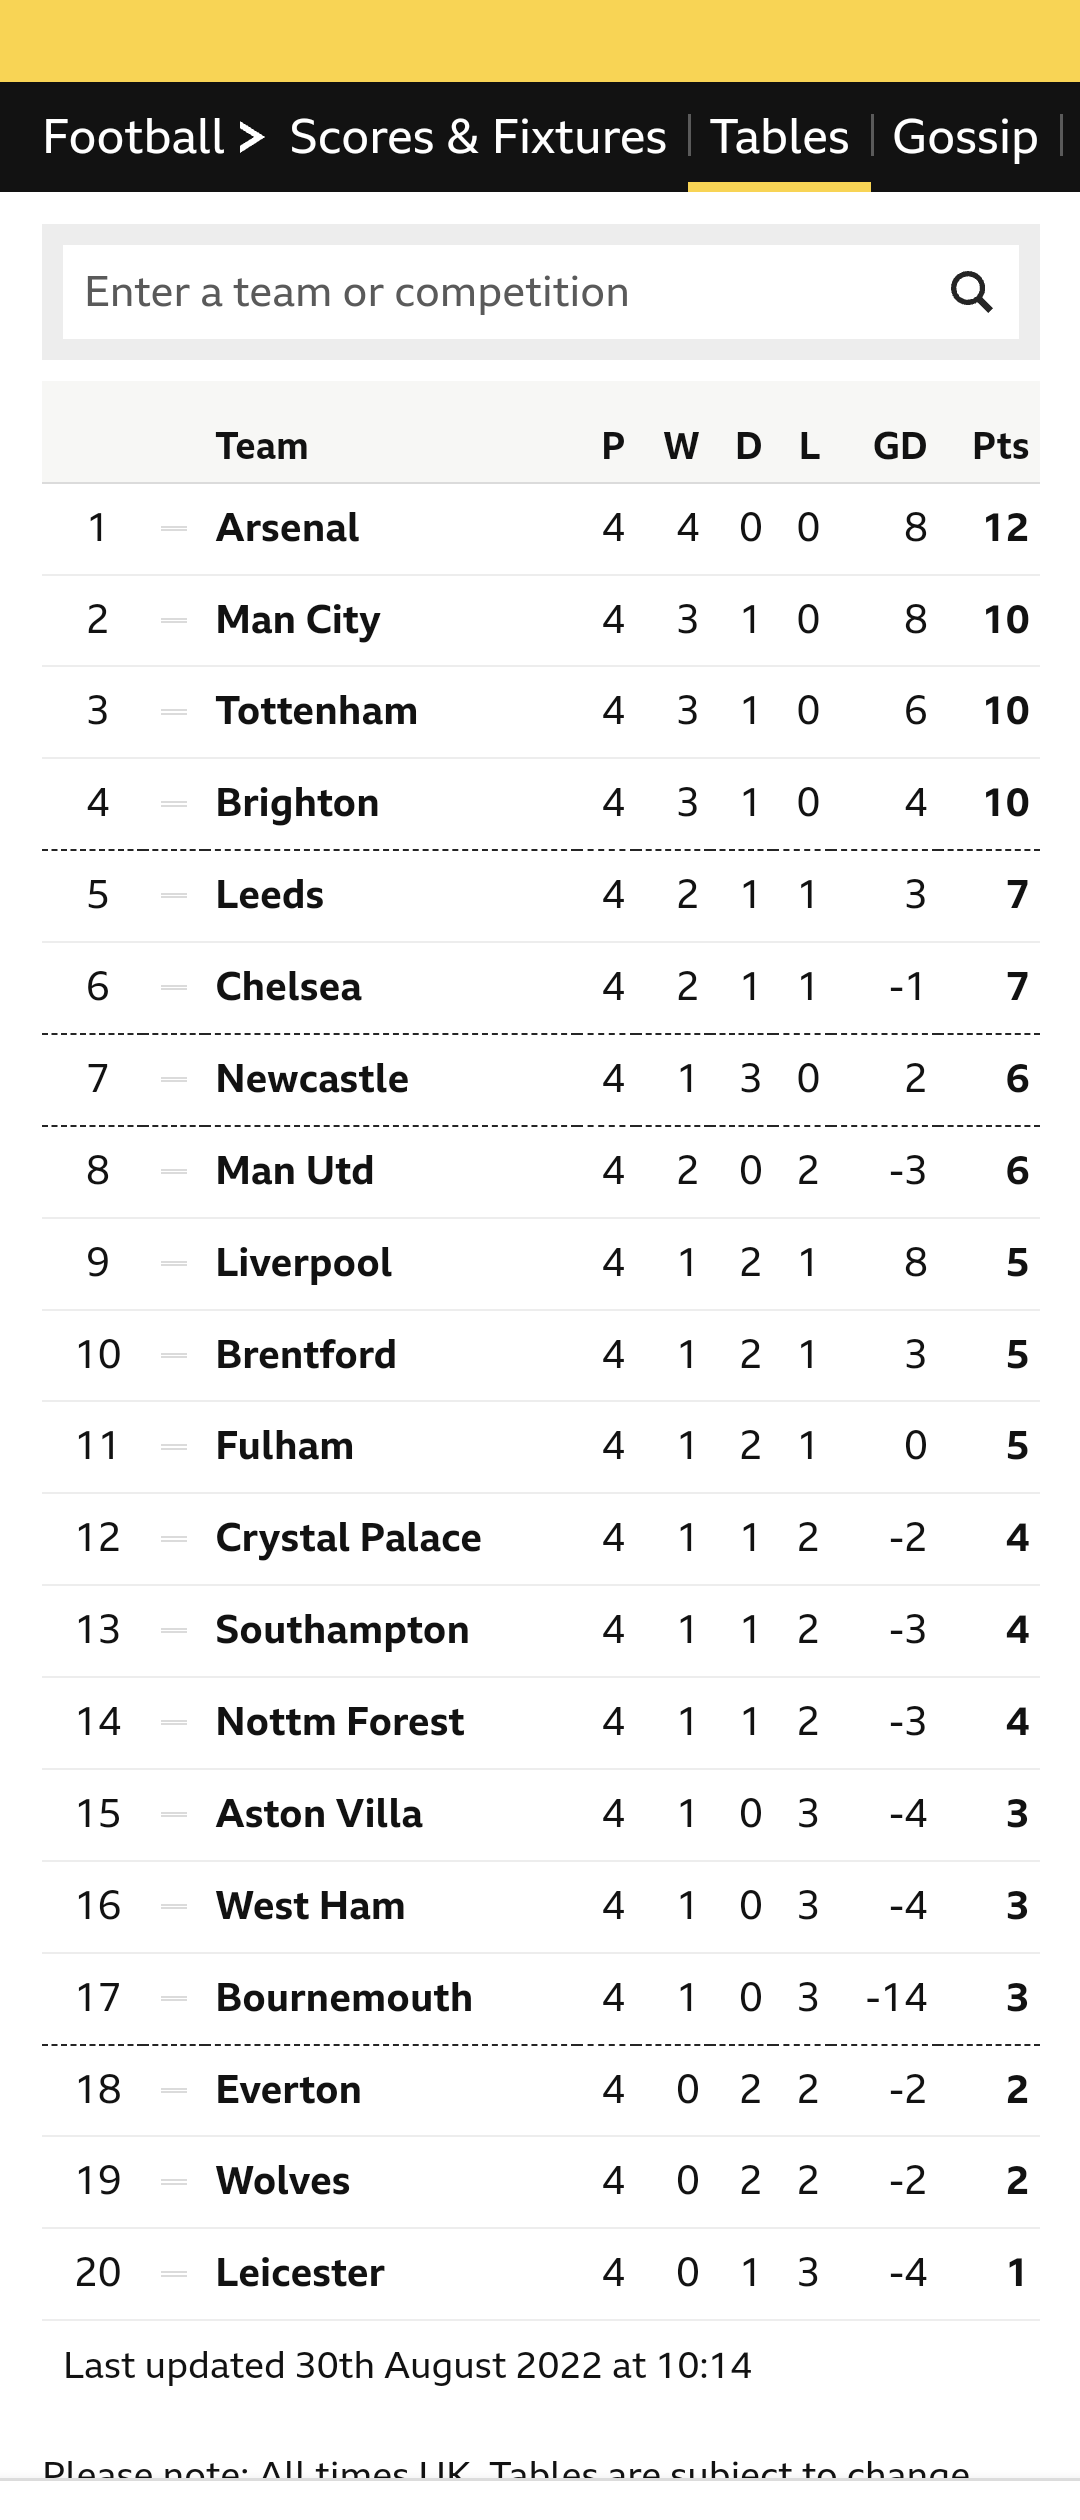Click Everton's position movement indicator
The height and width of the screenshot is (2520, 1080).
174,2090
